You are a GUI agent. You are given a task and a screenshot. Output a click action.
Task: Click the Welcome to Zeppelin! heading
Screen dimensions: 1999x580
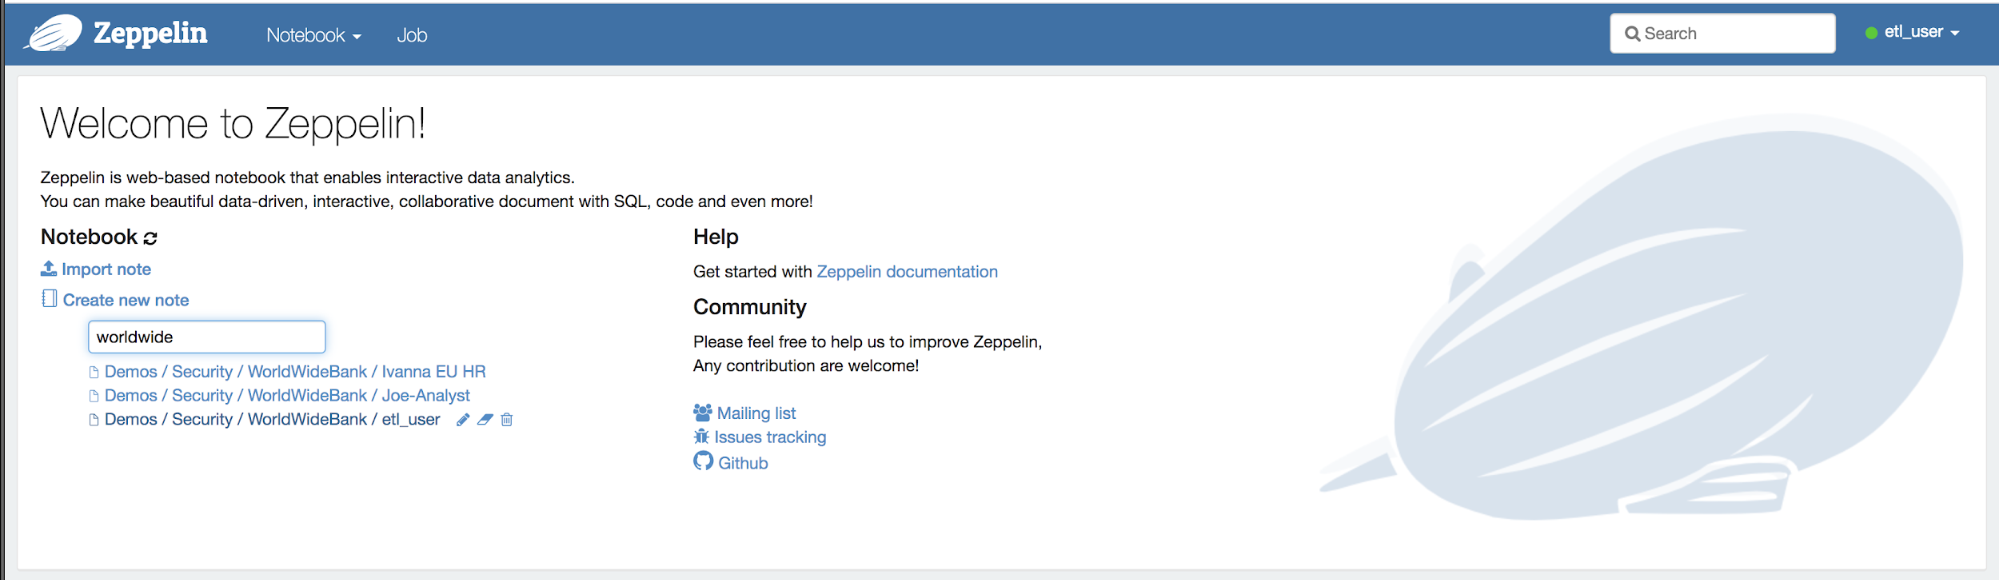pos(233,124)
